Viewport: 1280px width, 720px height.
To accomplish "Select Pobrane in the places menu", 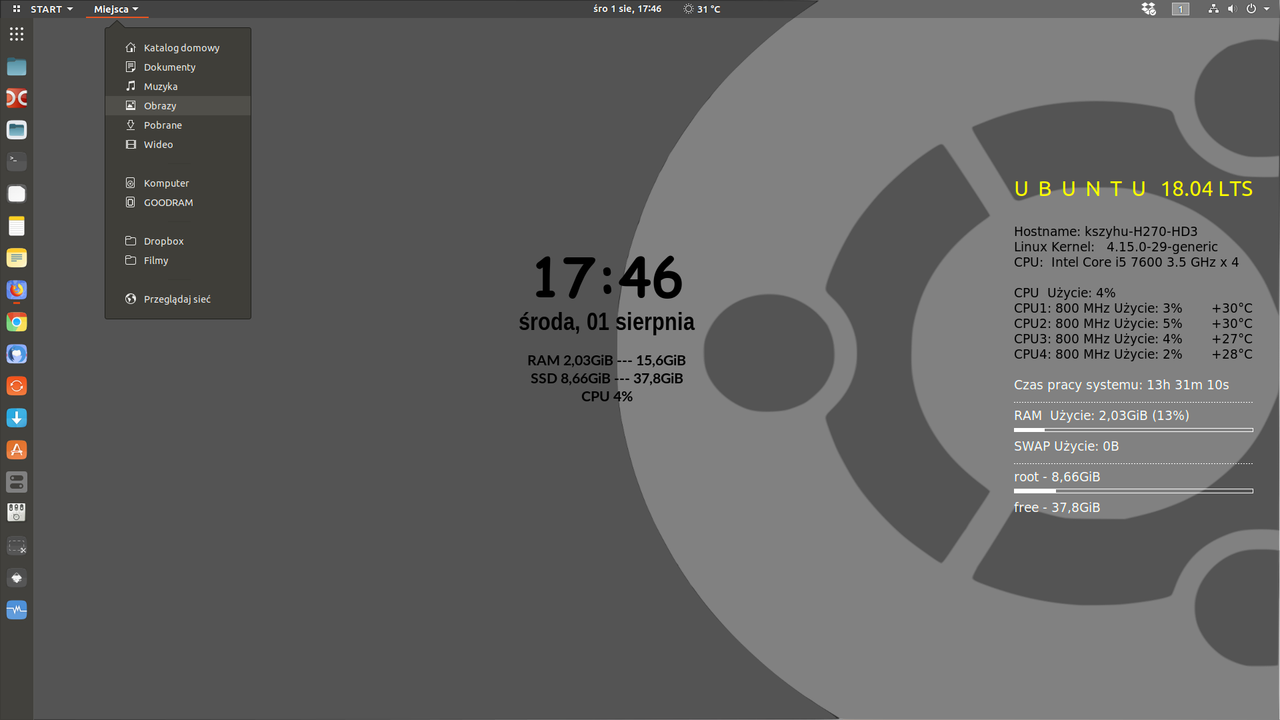I will (x=178, y=125).
